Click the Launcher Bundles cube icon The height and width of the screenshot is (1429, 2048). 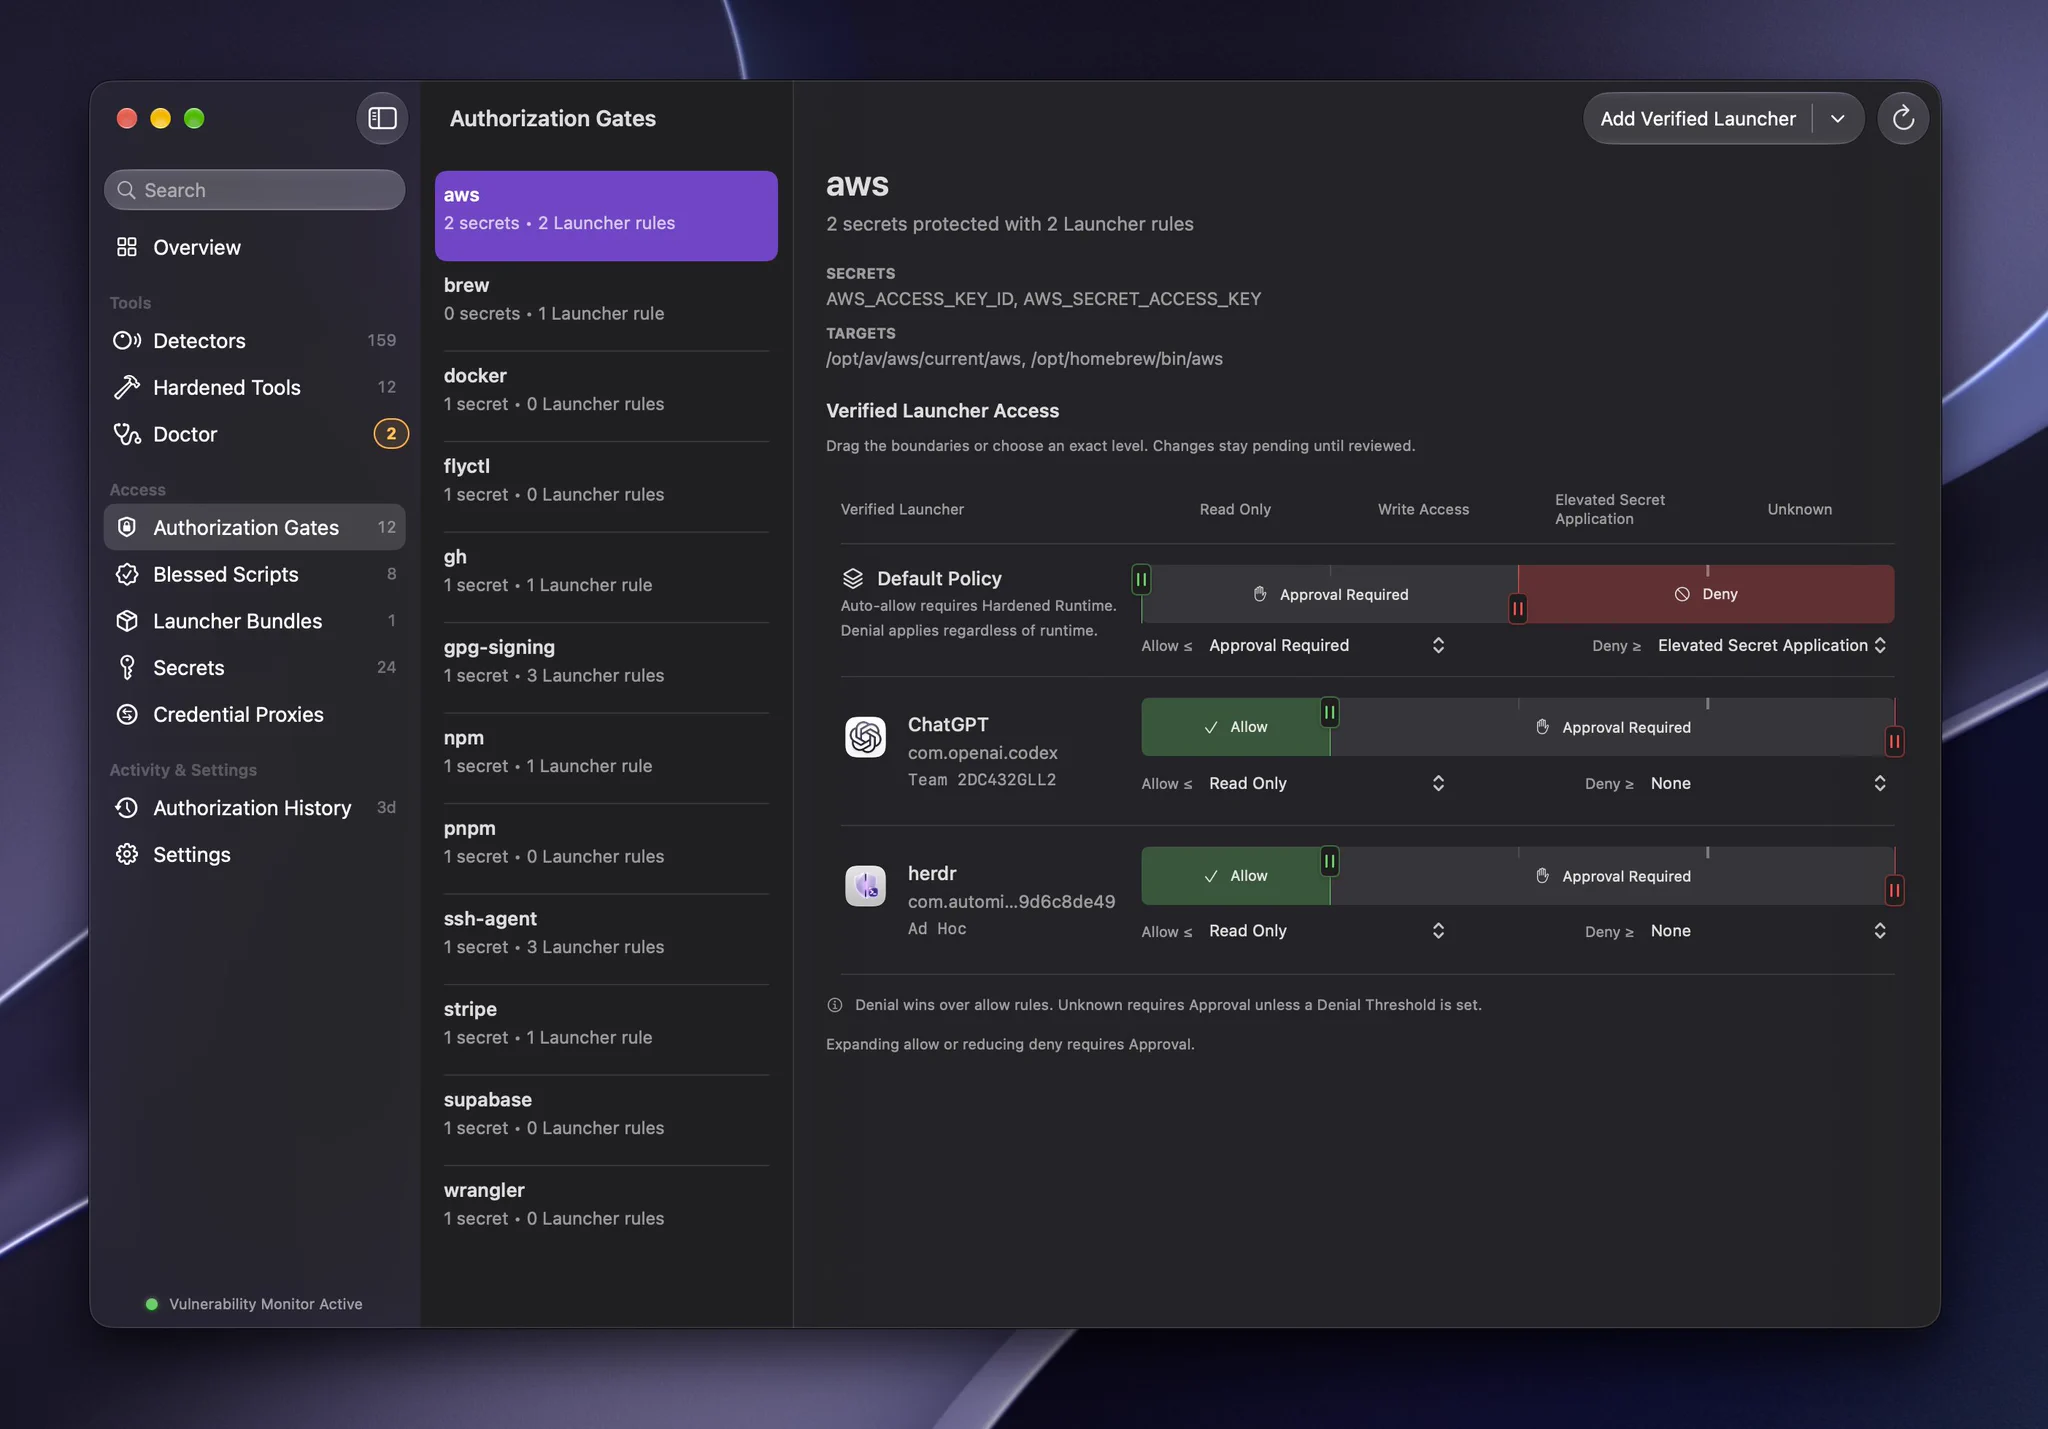point(127,621)
